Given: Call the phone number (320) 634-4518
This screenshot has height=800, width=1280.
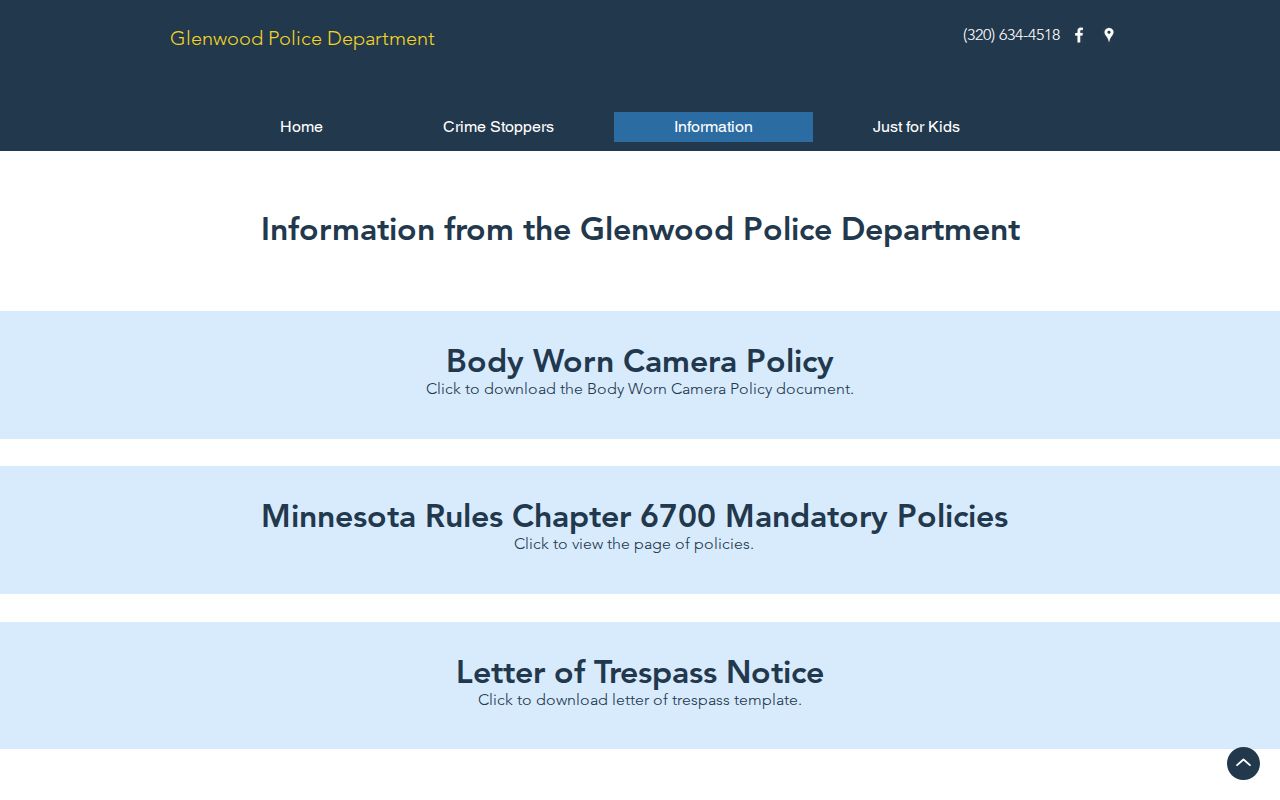Looking at the screenshot, I should (1011, 35).
